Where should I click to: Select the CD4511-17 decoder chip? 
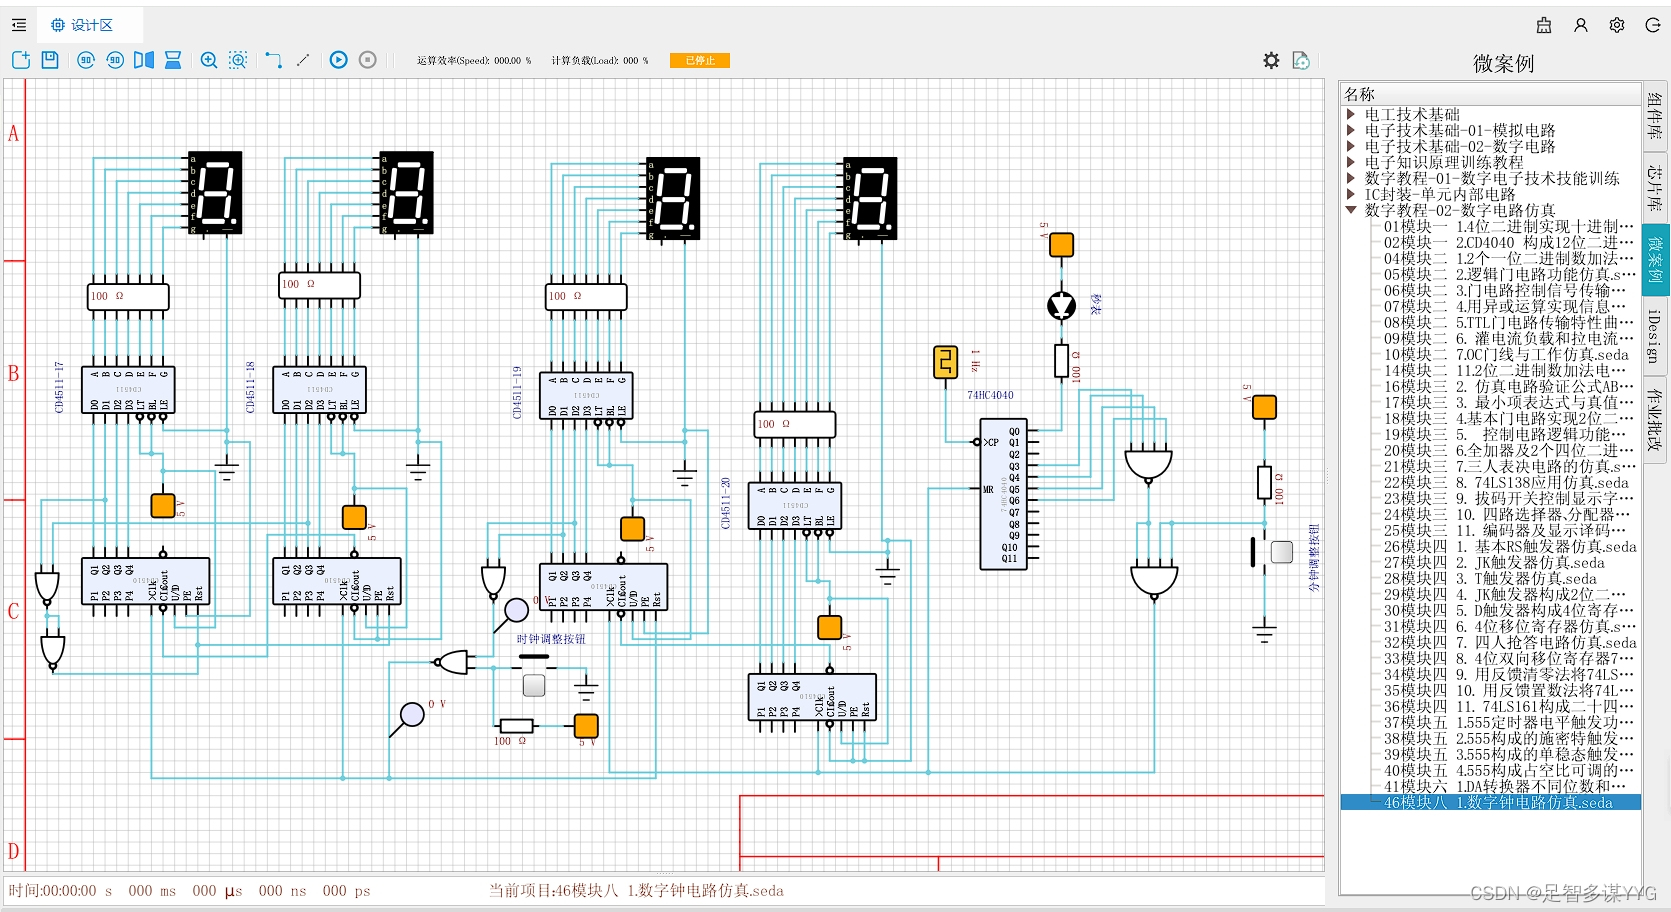tap(129, 390)
